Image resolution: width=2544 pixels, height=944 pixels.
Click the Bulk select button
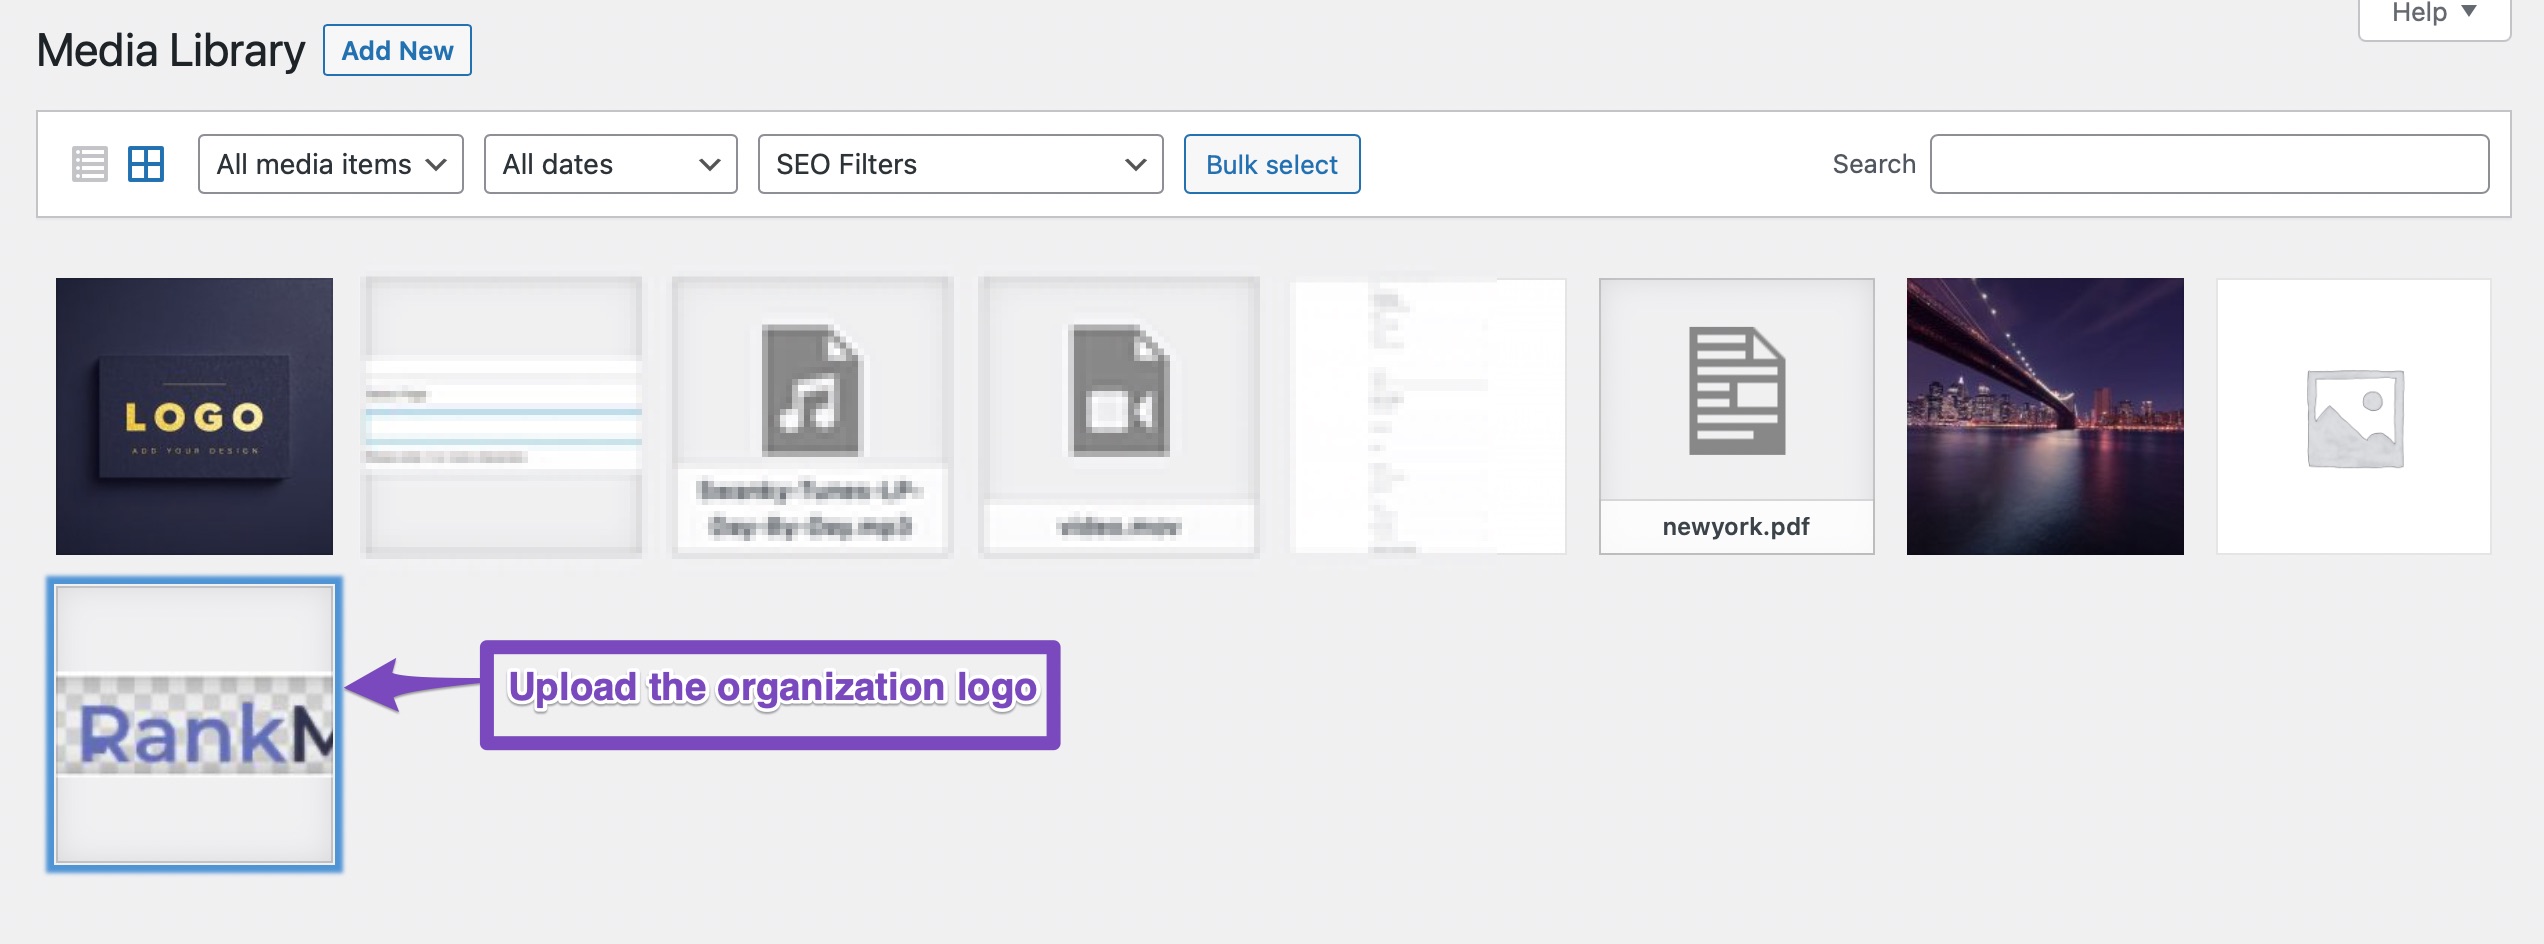click(1272, 164)
